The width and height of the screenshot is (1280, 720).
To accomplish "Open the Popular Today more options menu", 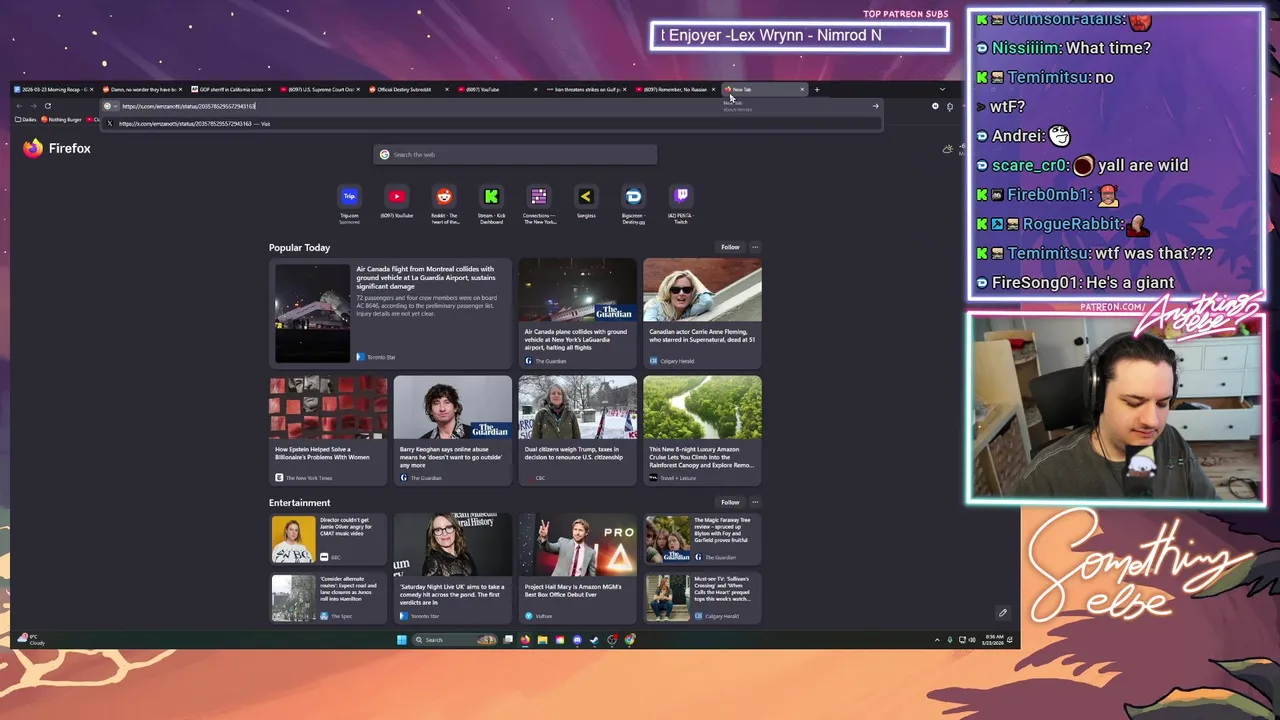I will pos(755,247).
